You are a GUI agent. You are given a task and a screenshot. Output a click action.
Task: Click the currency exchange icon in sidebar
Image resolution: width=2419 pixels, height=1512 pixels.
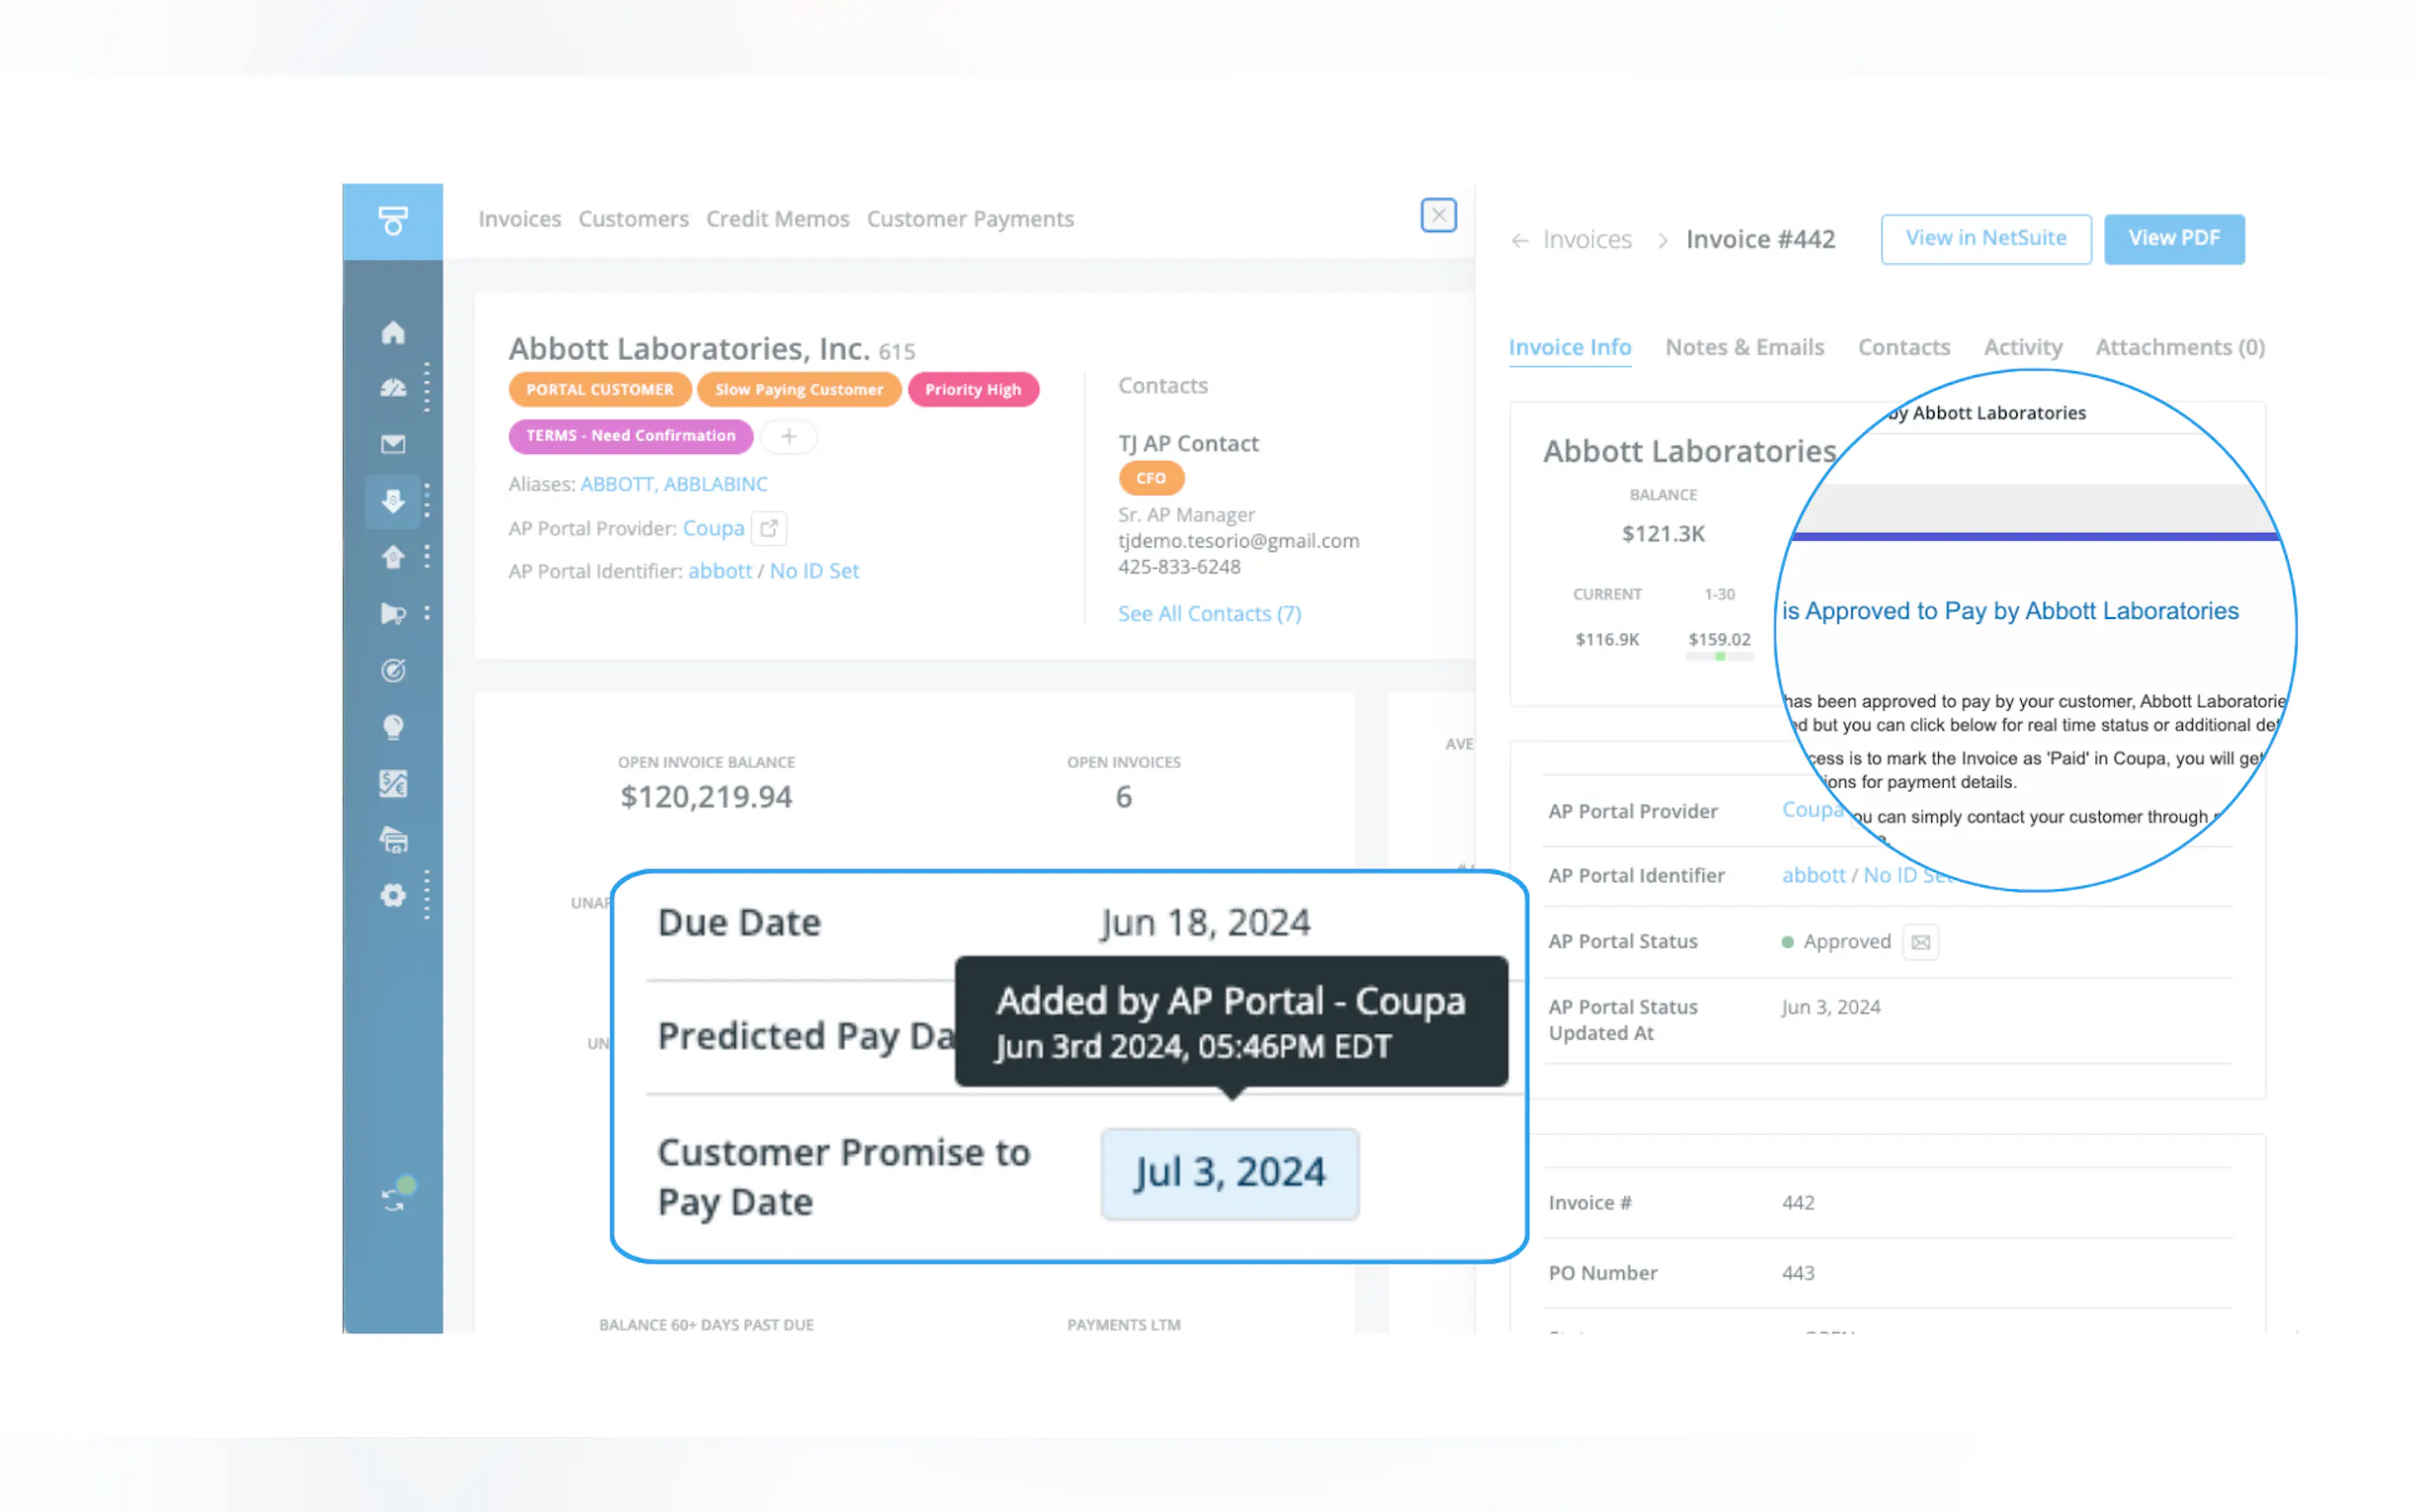[x=393, y=783]
